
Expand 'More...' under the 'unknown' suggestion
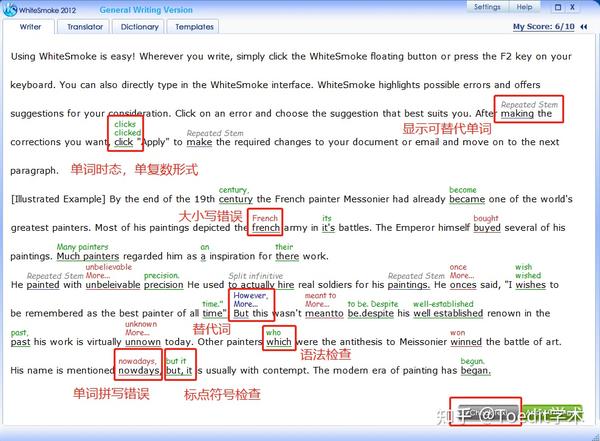(x=137, y=332)
